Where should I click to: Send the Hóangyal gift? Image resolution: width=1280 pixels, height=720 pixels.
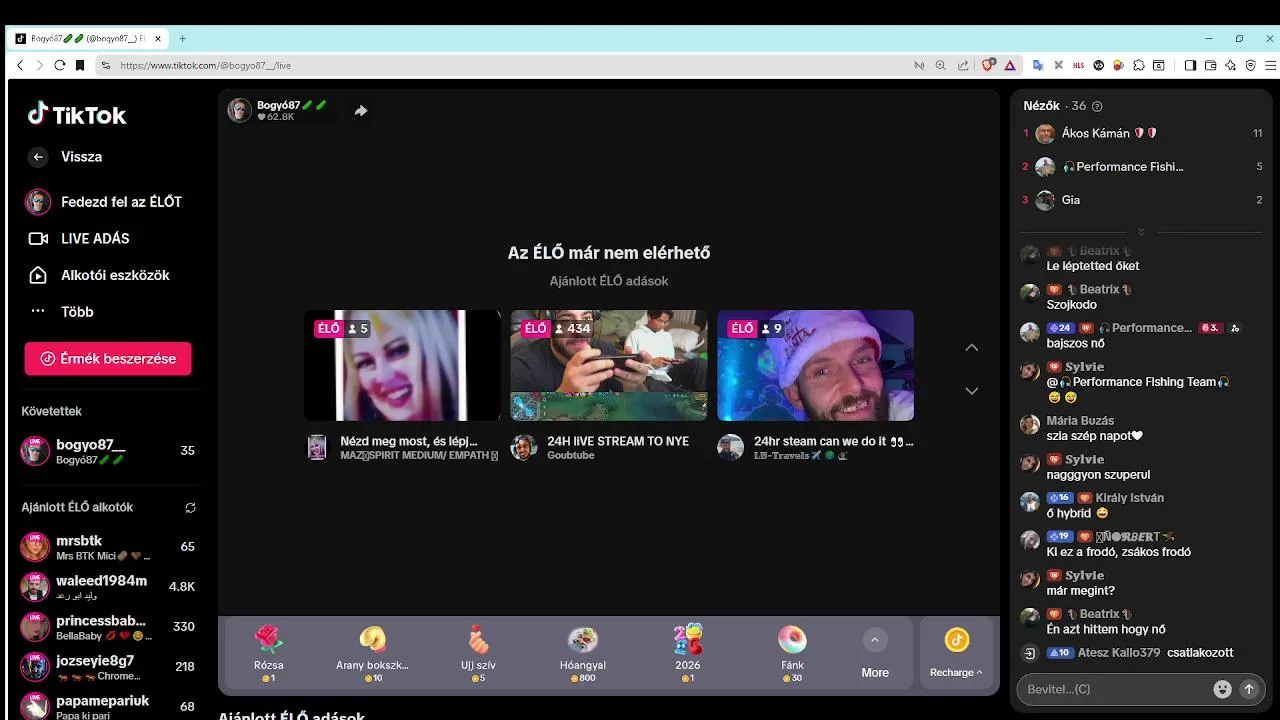pos(583,653)
